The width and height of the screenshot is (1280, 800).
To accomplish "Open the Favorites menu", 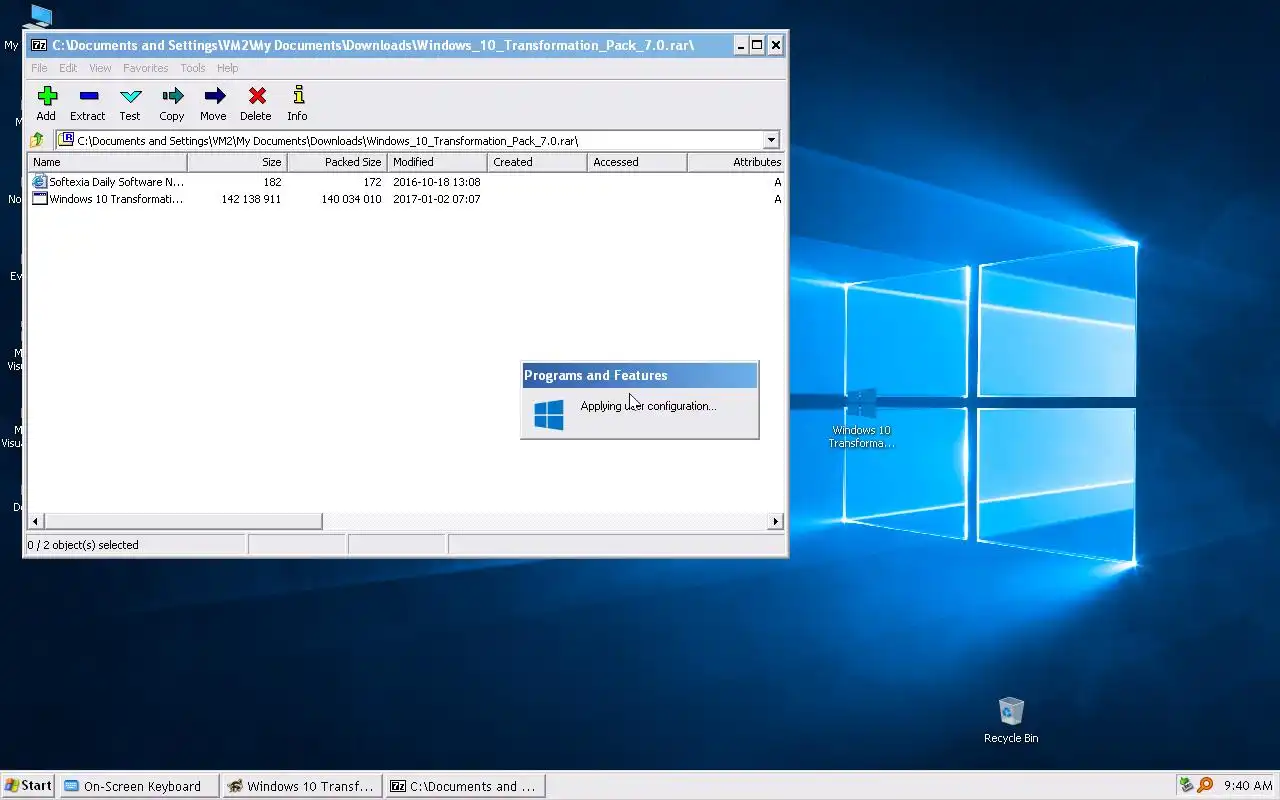I will (146, 68).
